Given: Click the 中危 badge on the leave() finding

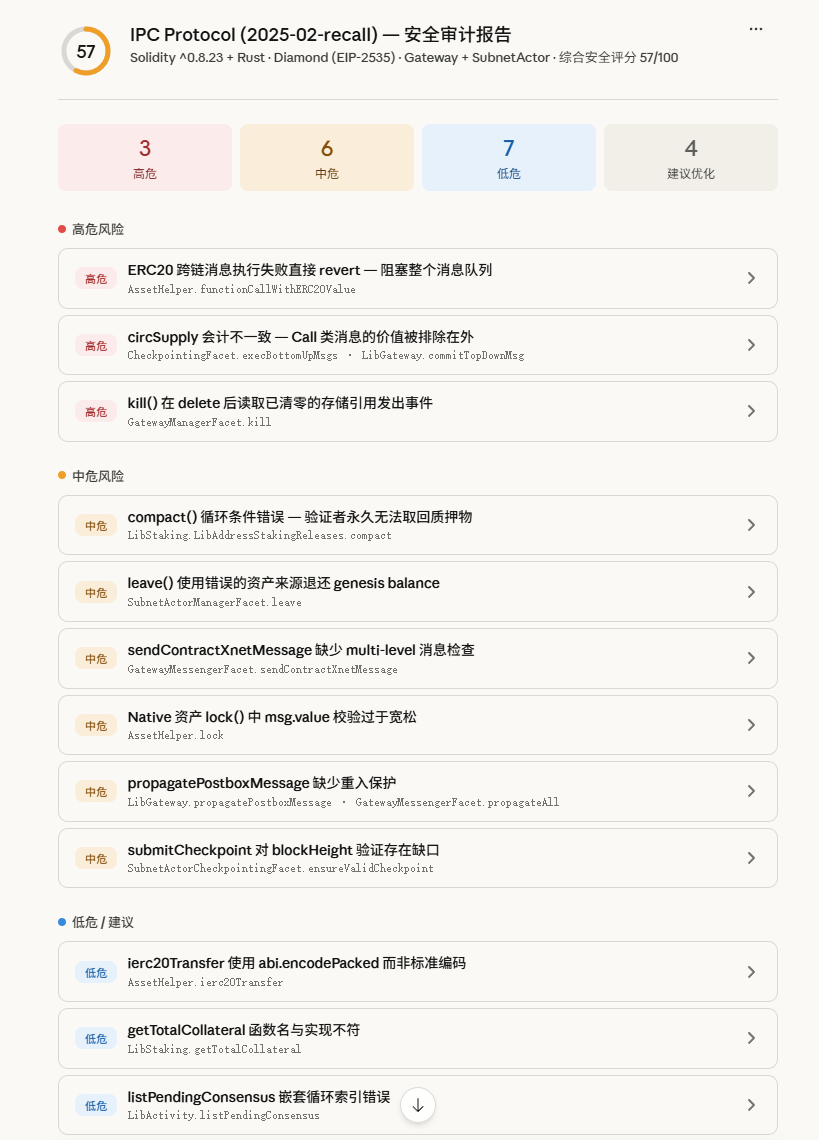Looking at the screenshot, I should click(x=96, y=592).
